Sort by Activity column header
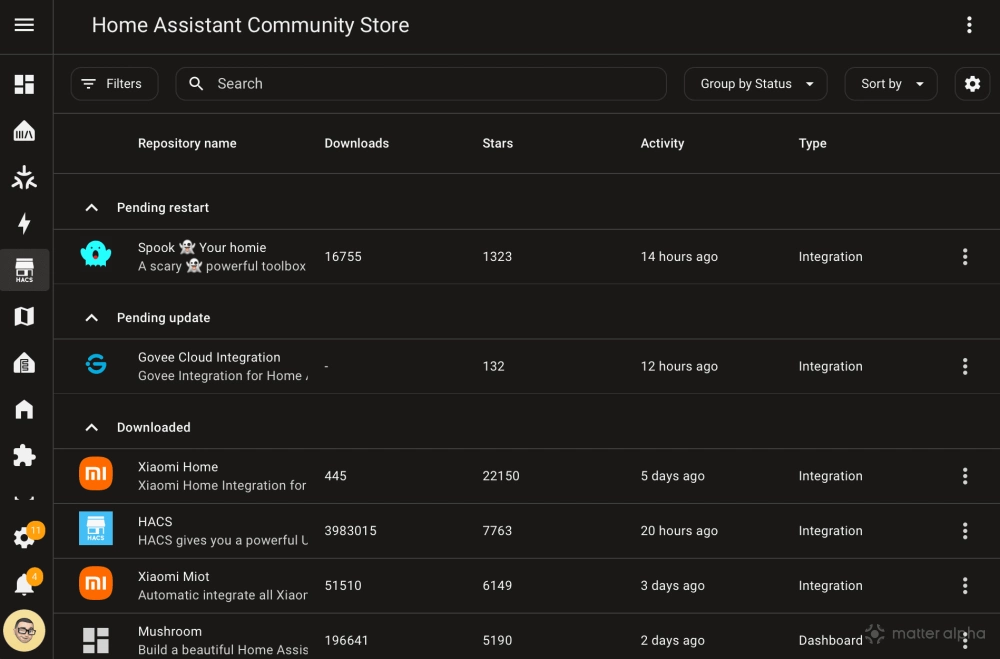Image resolution: width=1000 pixels, height=659 pixels. pyautogui.click(x=662, y=144)
